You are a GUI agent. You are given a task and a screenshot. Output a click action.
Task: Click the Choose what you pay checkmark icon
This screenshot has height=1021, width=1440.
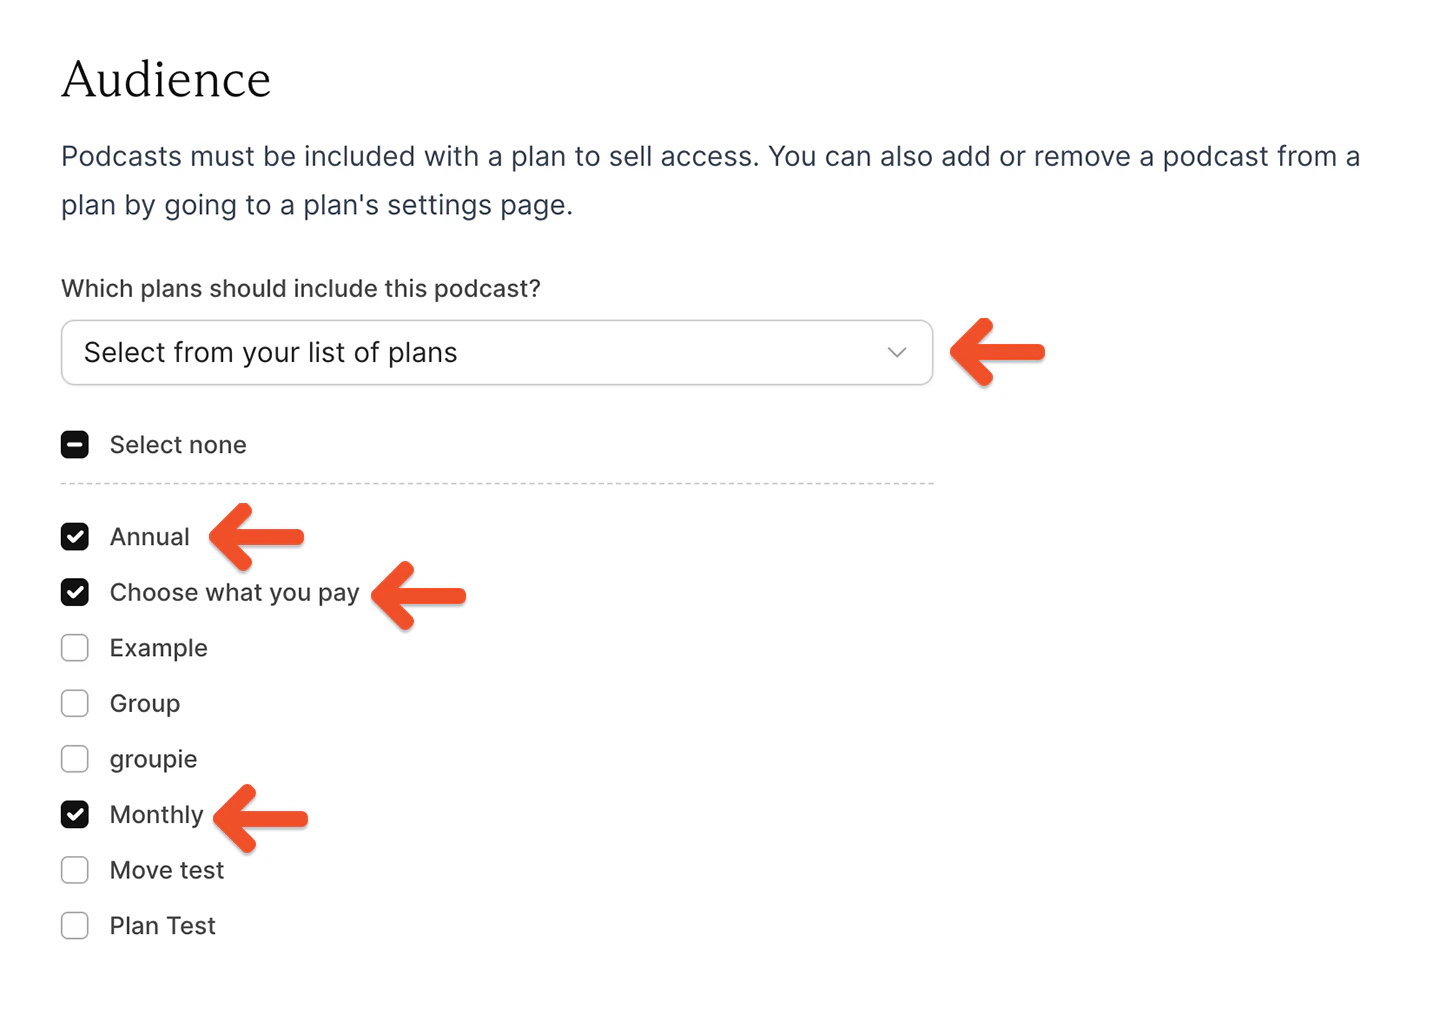[x=75, y=592]
